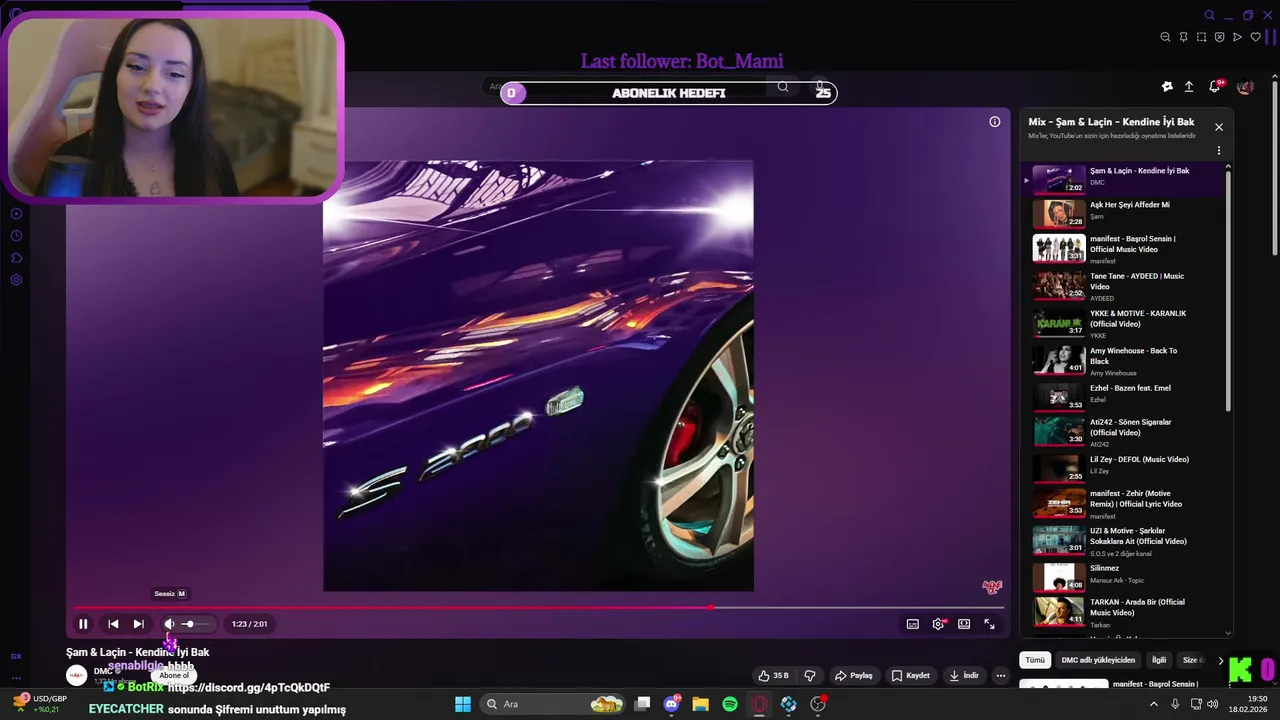The image size is (1280, 720).
Task: Open the YouTube account avatar
Action: tap(1245, 87)
